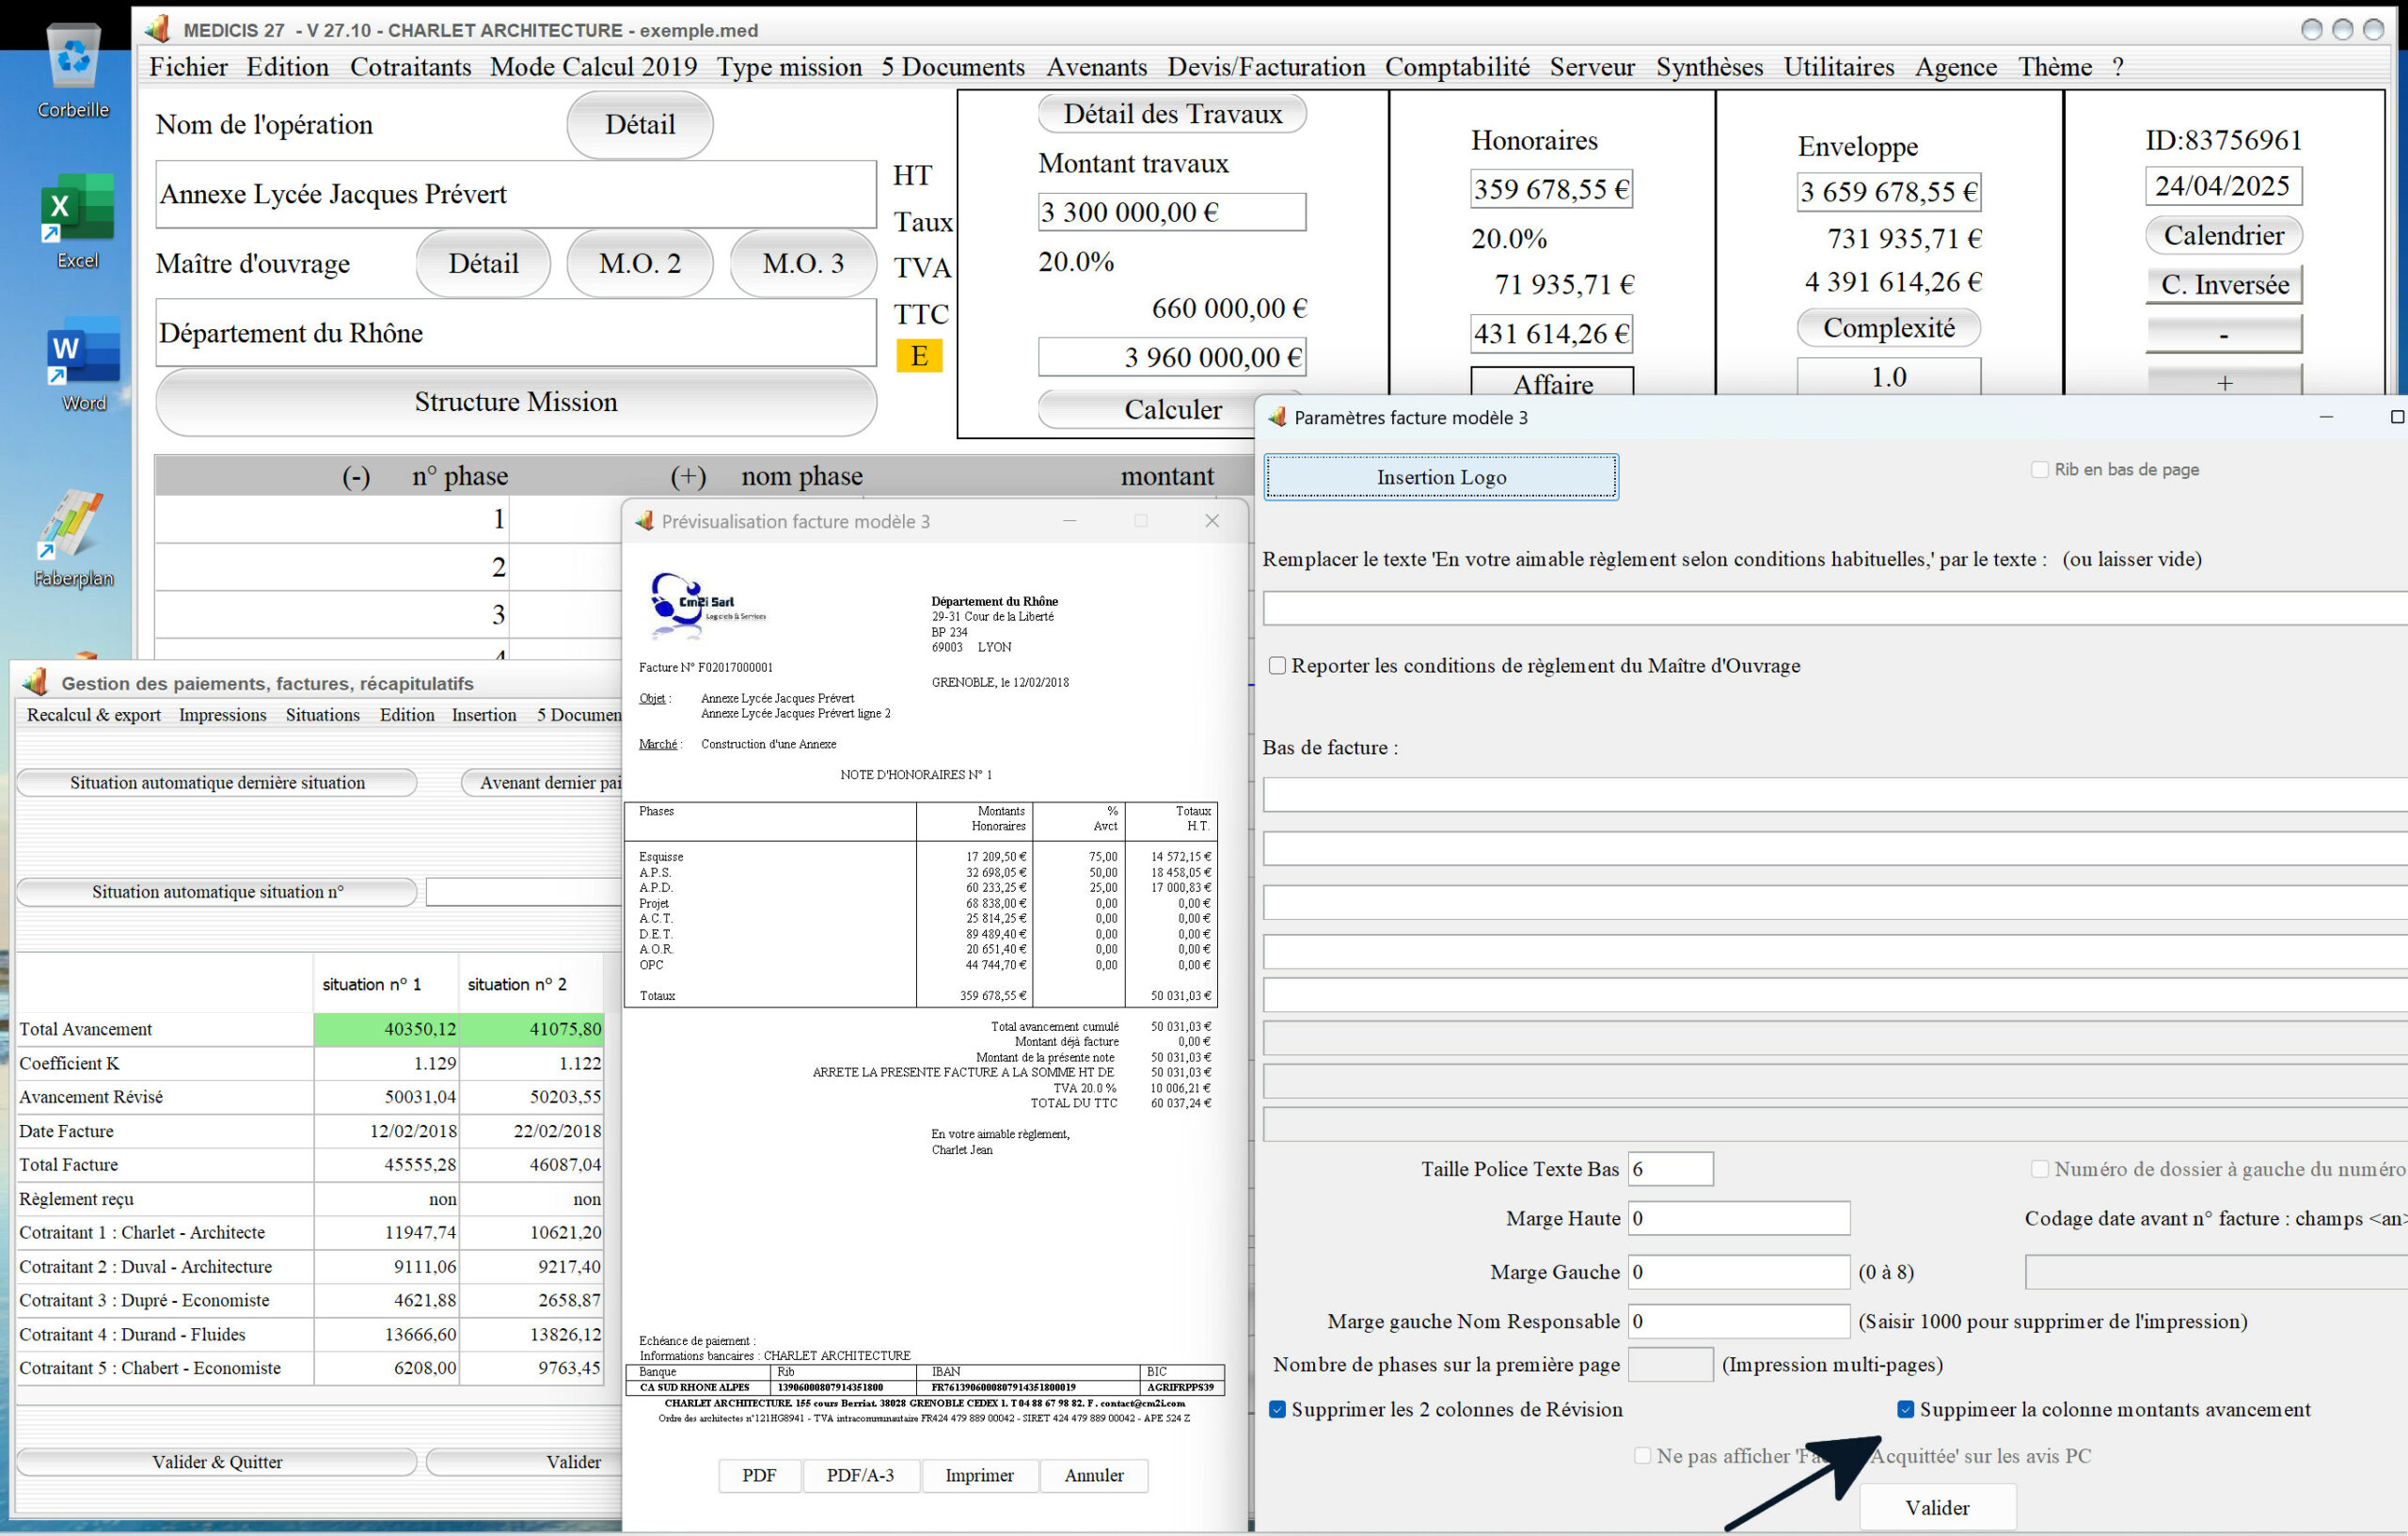Click PDF button in preview window
This screenshot has height=1536, width=2408.
point(759,1475)
